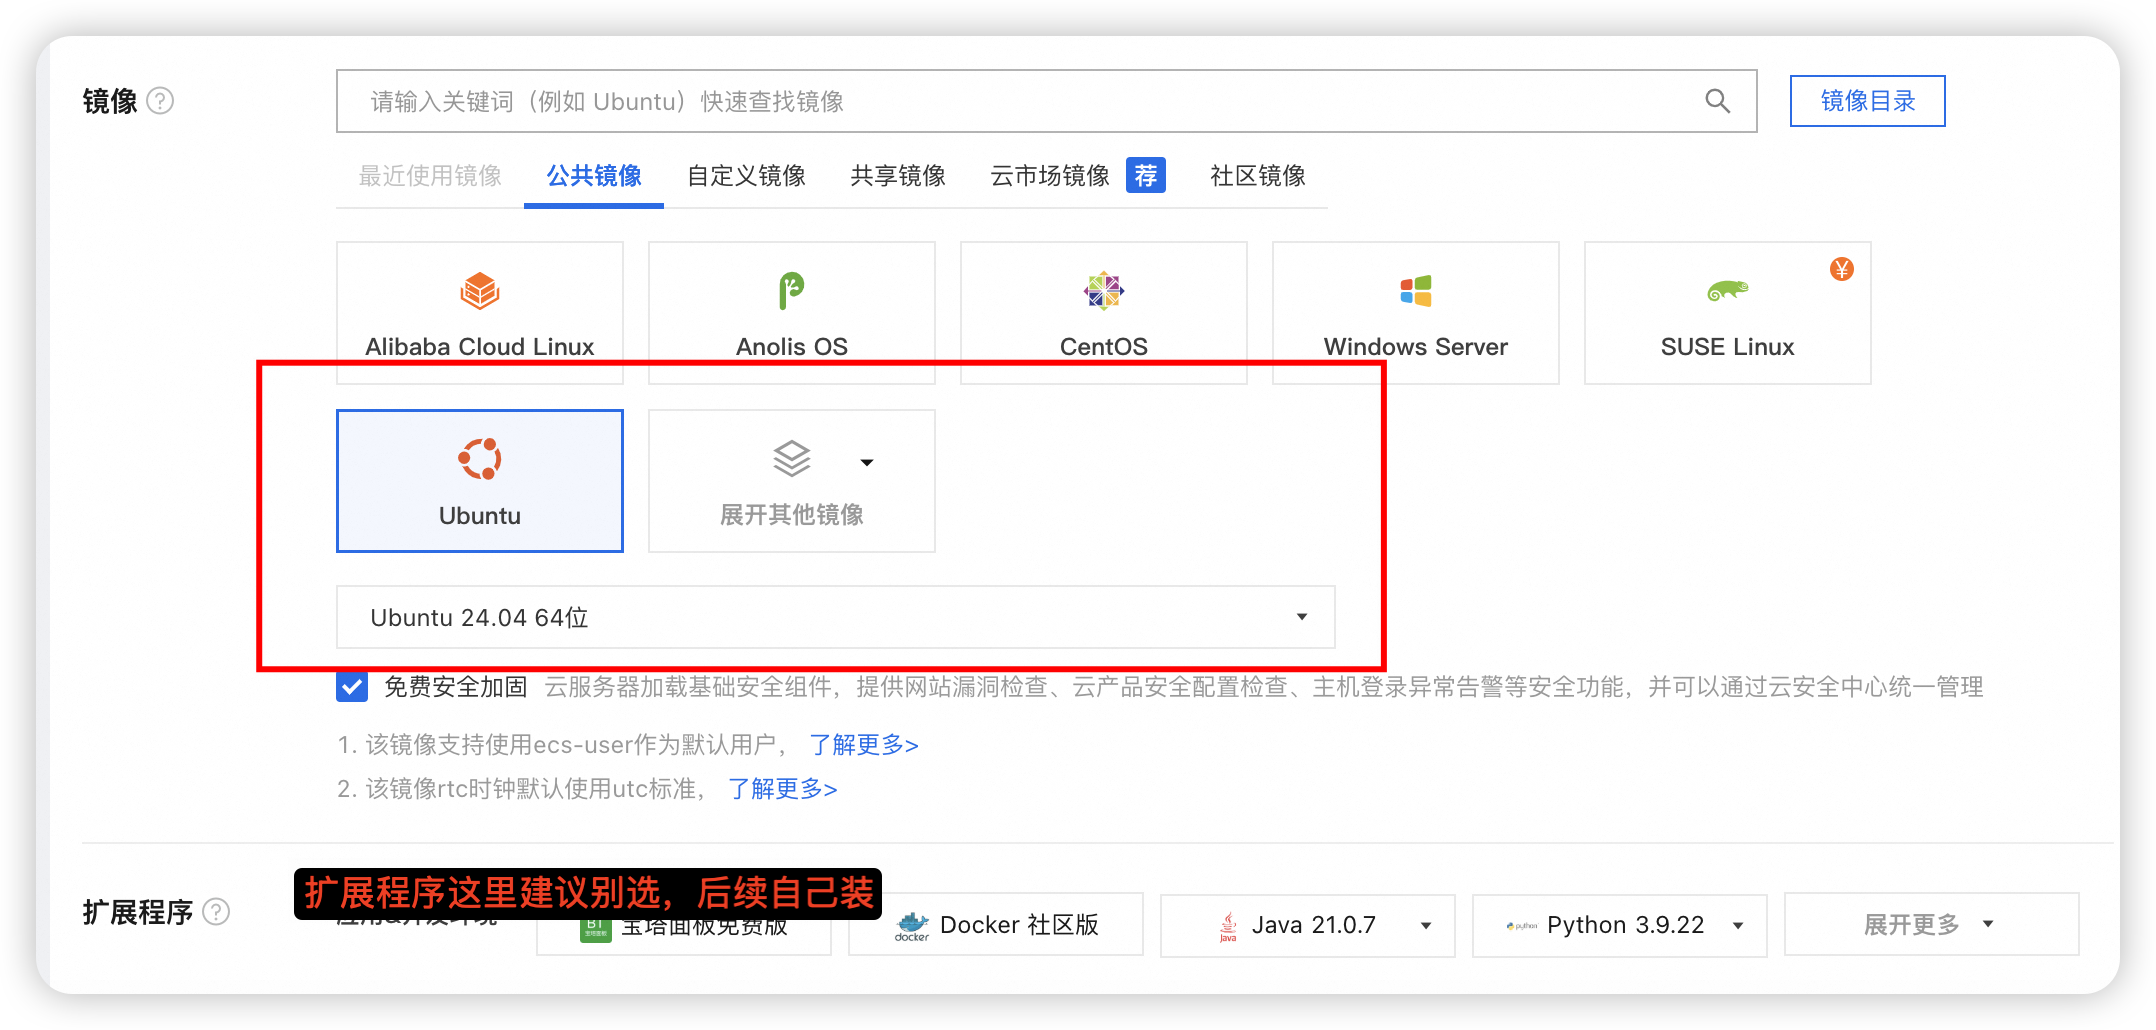
Task: Select the Anolis OS image
Action: (791, 313)
